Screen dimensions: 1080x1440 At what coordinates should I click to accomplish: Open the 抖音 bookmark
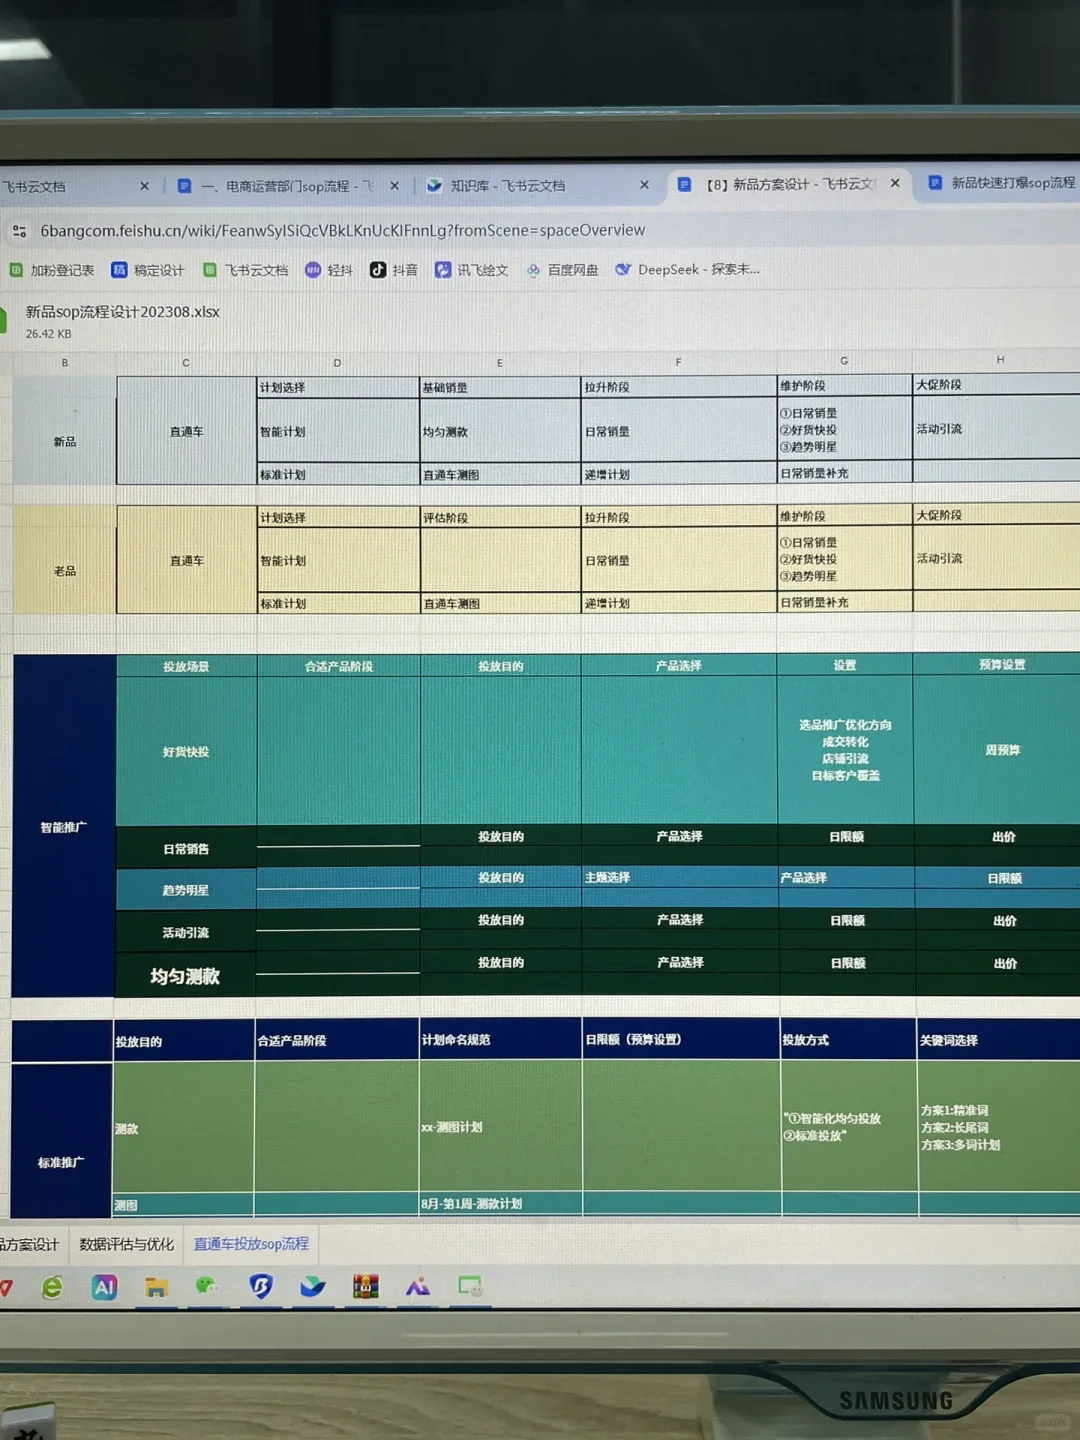394,270
